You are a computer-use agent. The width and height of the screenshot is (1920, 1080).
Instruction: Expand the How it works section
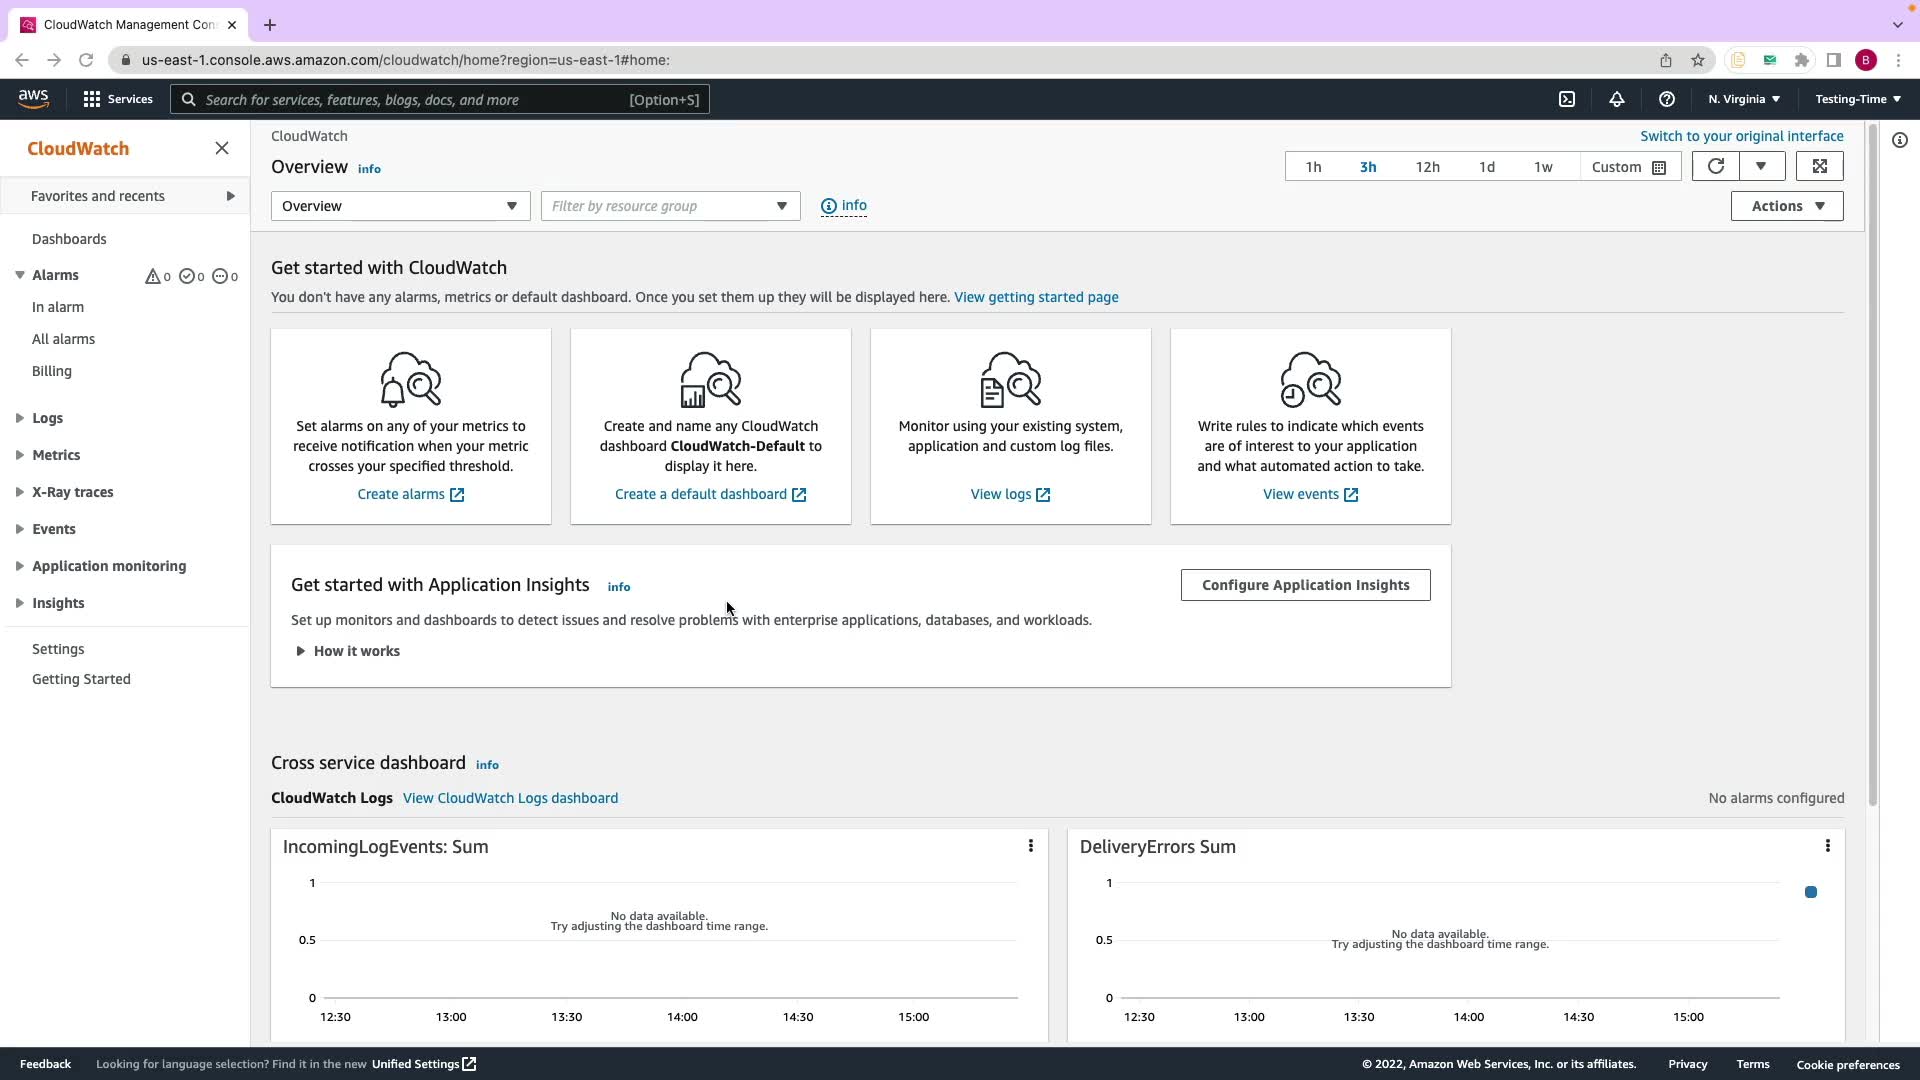(x=348, y=651)
